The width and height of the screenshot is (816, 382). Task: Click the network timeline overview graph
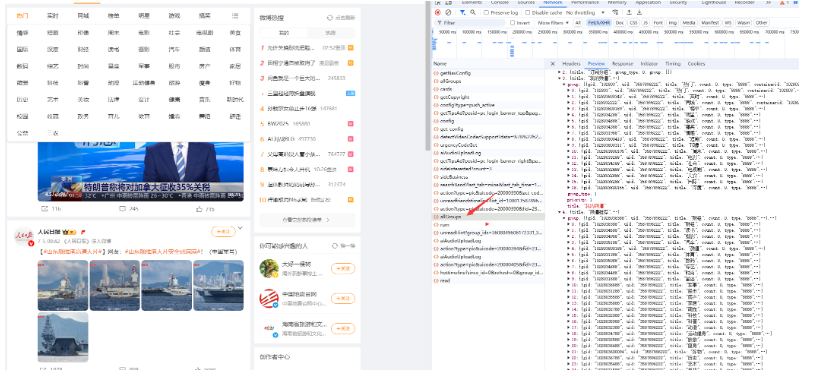615,44
